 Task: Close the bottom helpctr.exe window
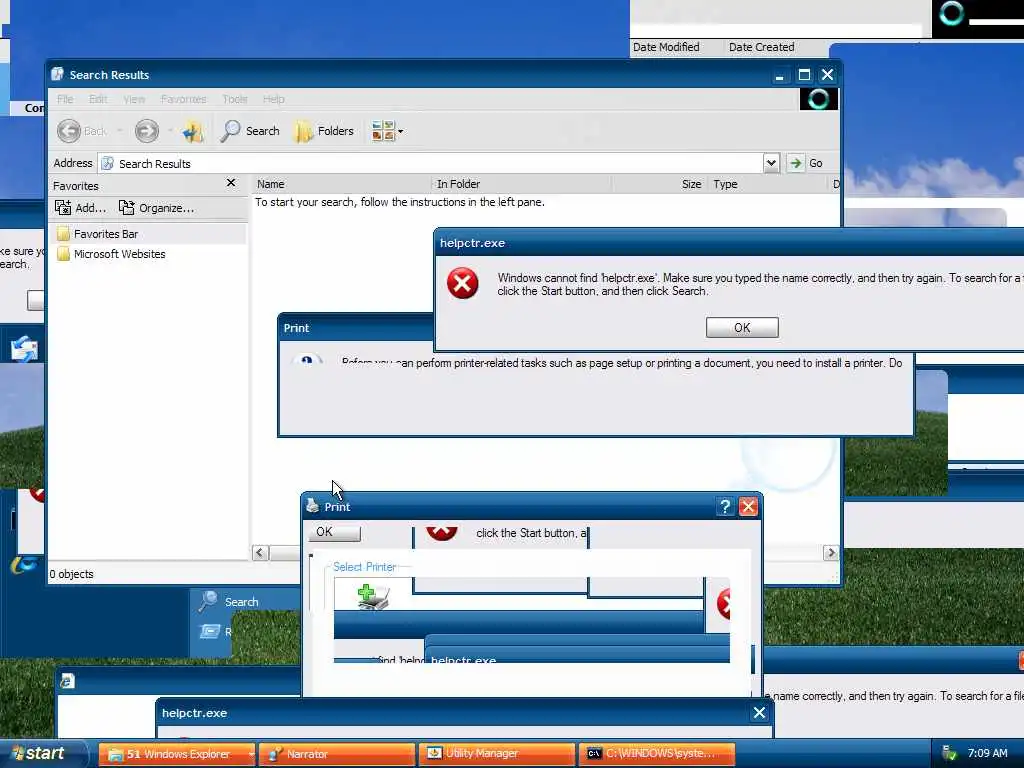click(759, 712)
